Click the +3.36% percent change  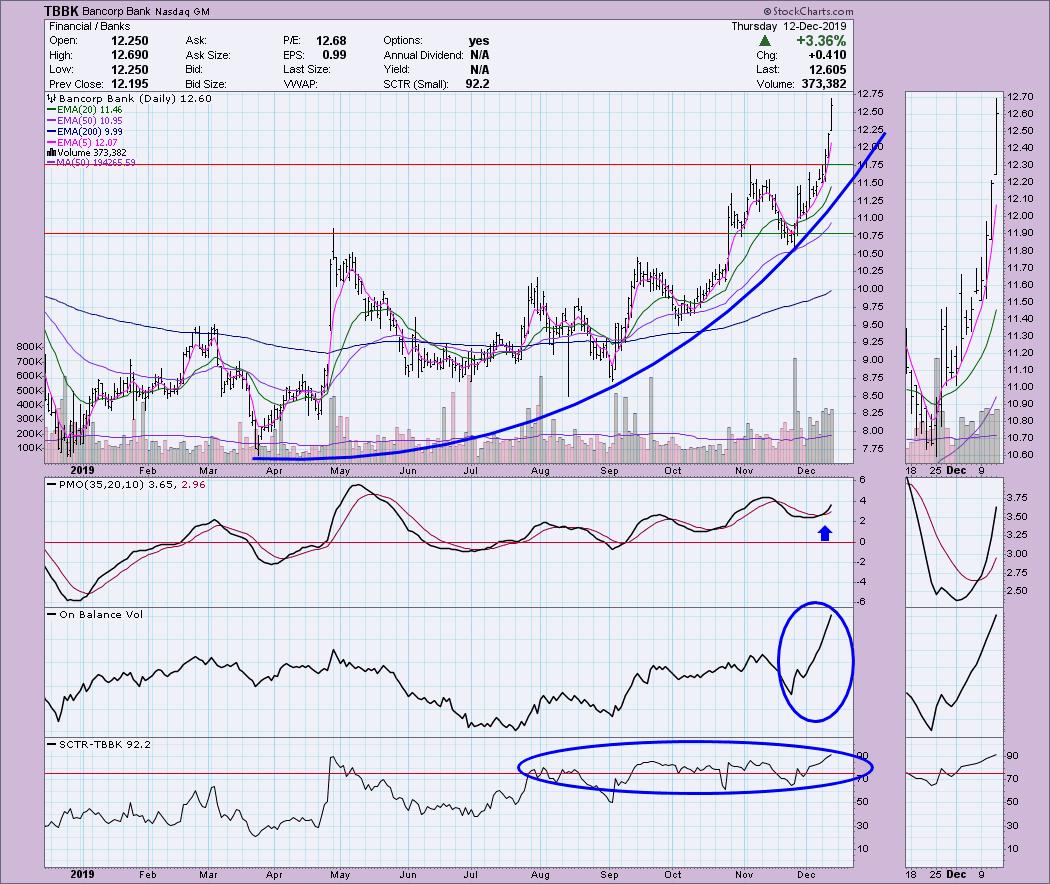point(821,41)
